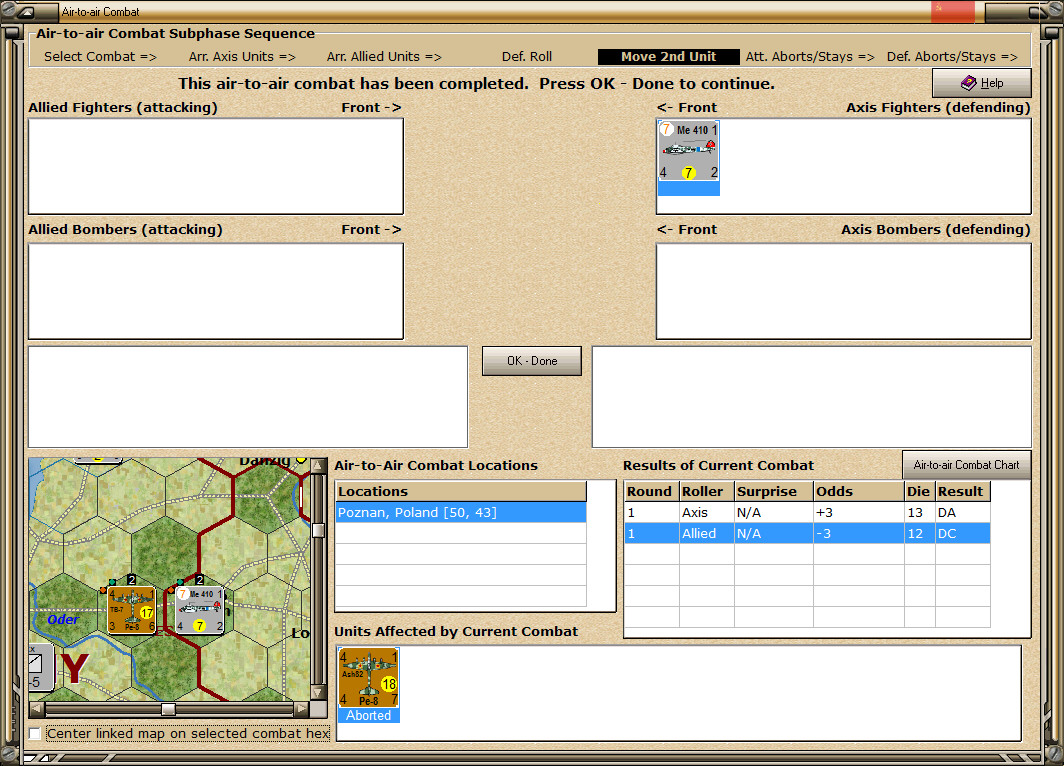The width and height of the screenshot is (1064, 766).
Task: Enable Center linked map on selected combat hex
Action: click(x=35, y=733)
